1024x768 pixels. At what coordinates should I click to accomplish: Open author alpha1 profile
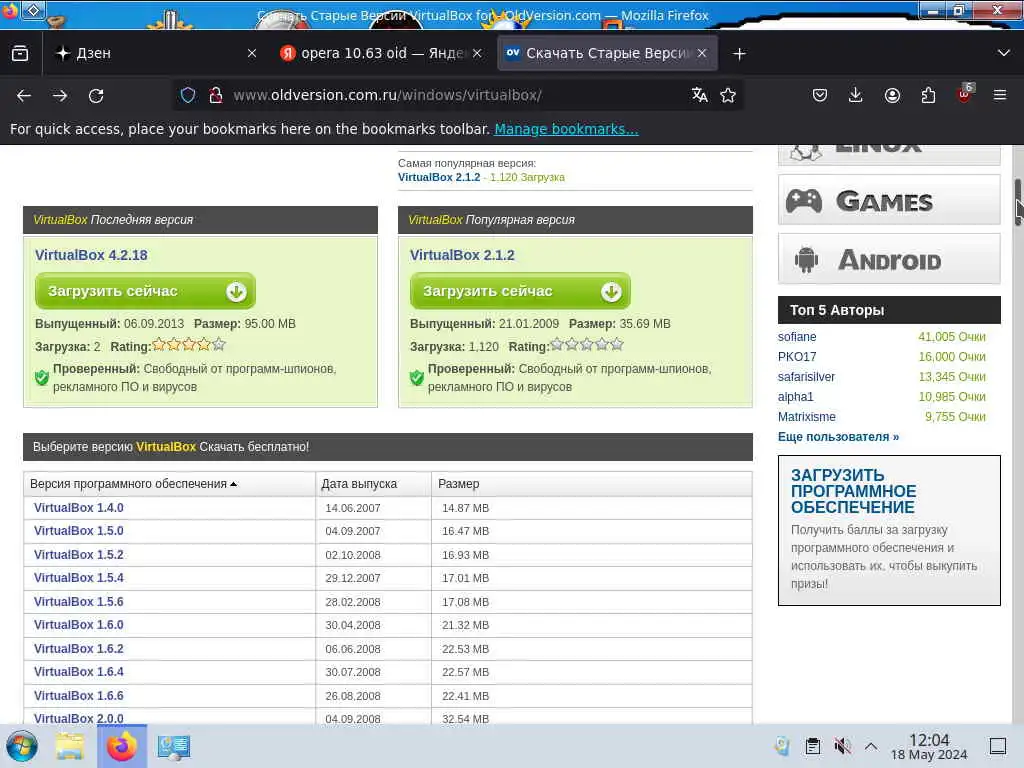(795, 397)
